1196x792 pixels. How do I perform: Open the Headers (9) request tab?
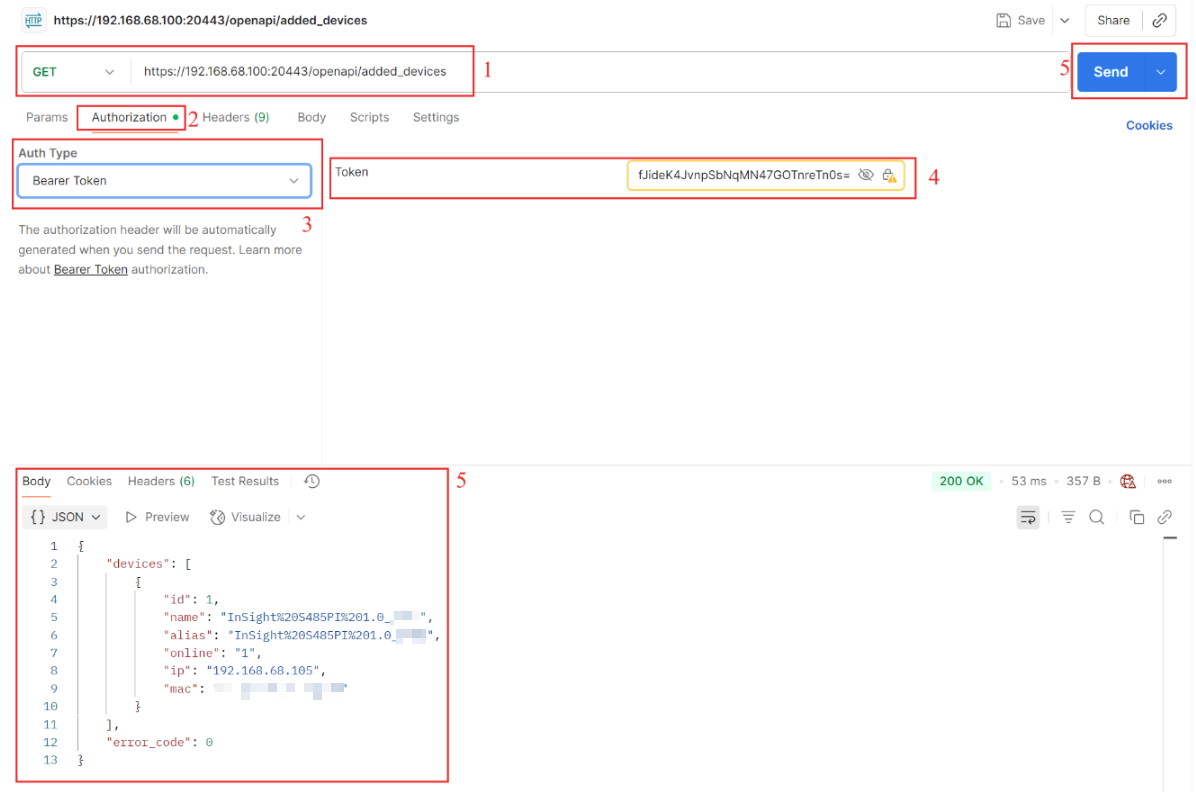pos(236,118)
